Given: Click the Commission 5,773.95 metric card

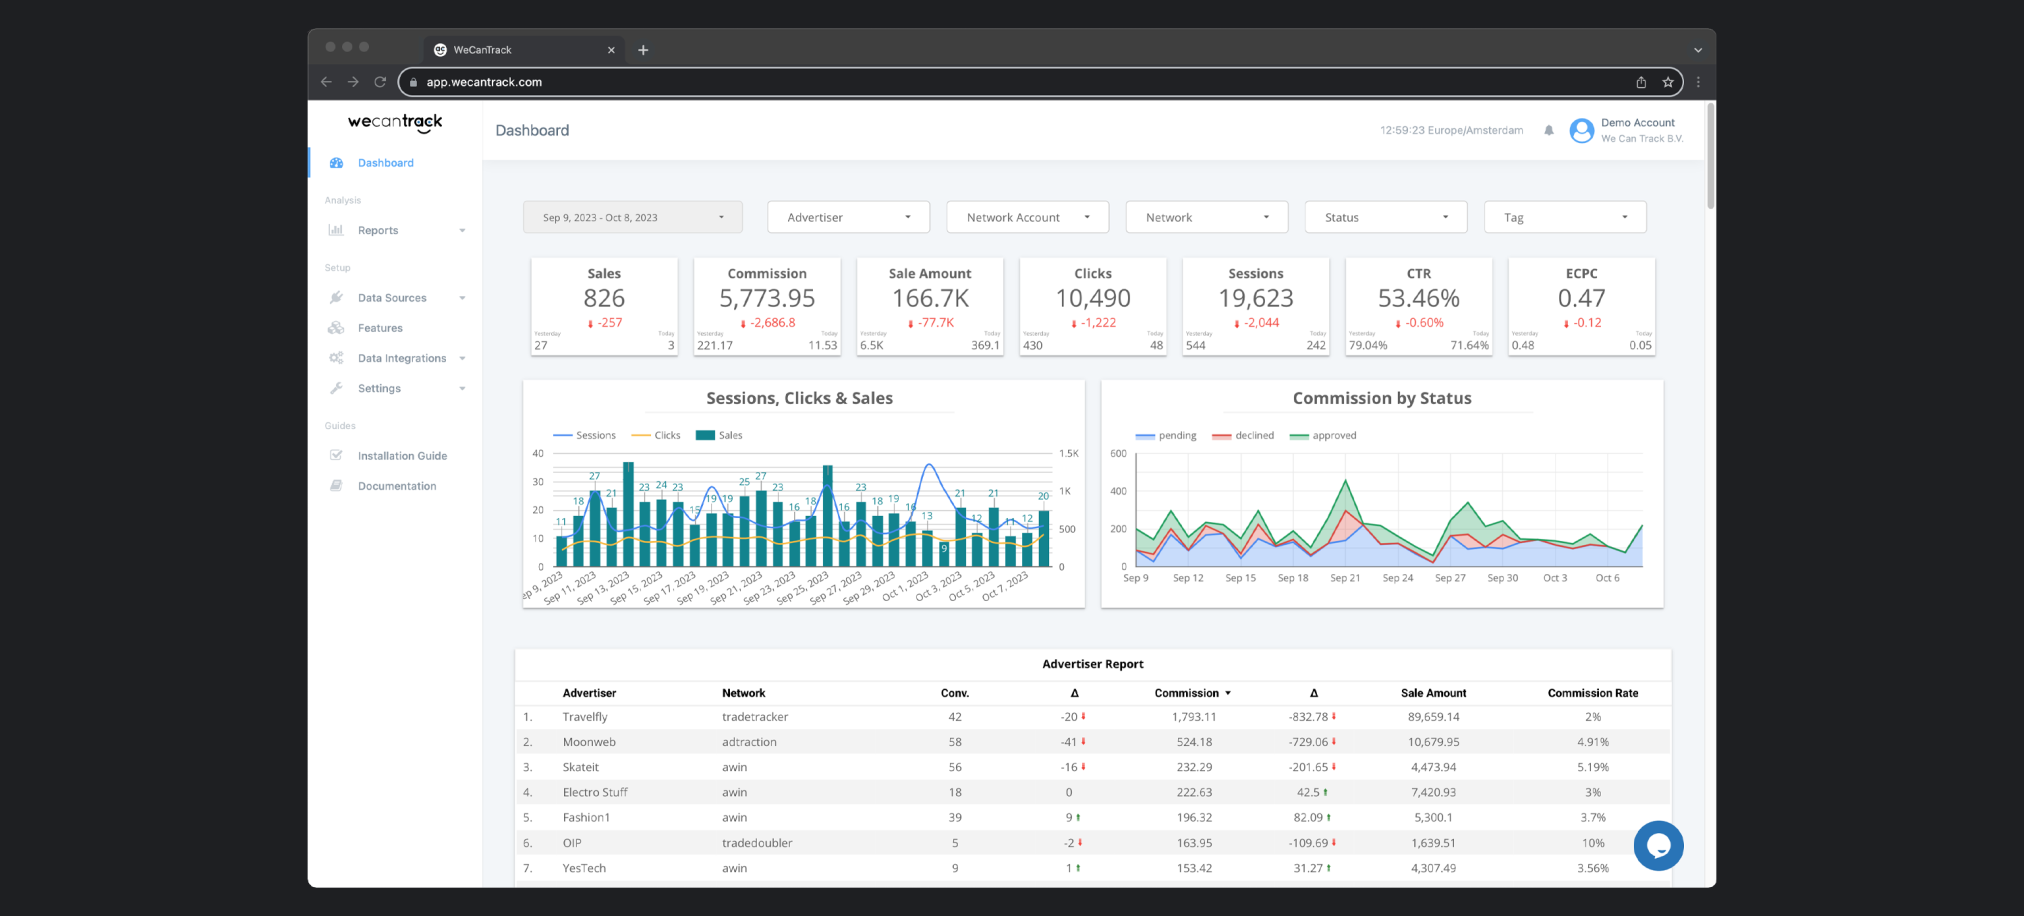Looking at the screenshot, I should coord(767,306).
